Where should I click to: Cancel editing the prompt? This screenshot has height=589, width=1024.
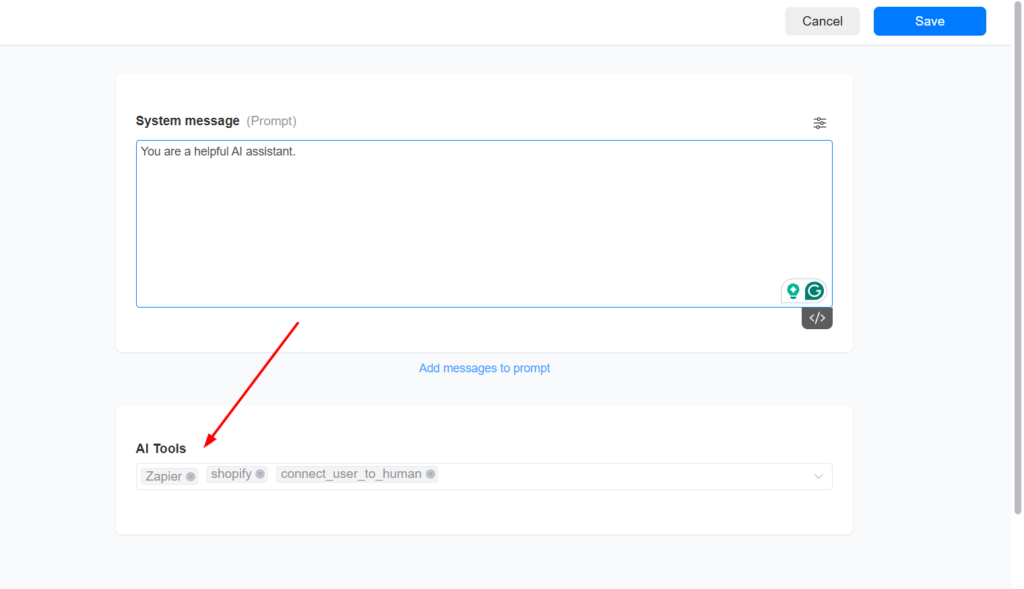click(822, 22)
